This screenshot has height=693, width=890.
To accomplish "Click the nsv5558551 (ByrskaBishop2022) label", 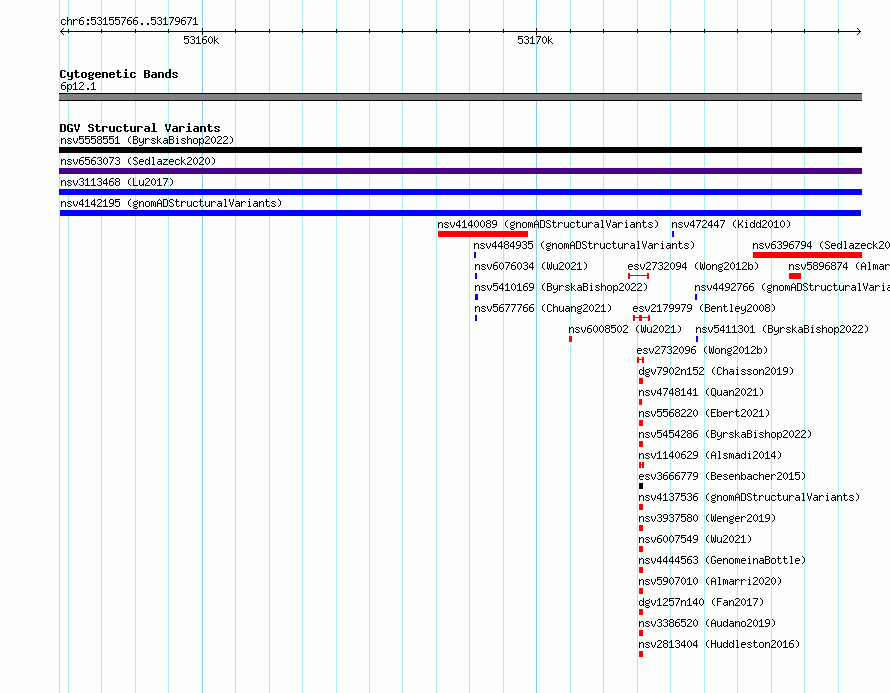I will pos(147,140).
